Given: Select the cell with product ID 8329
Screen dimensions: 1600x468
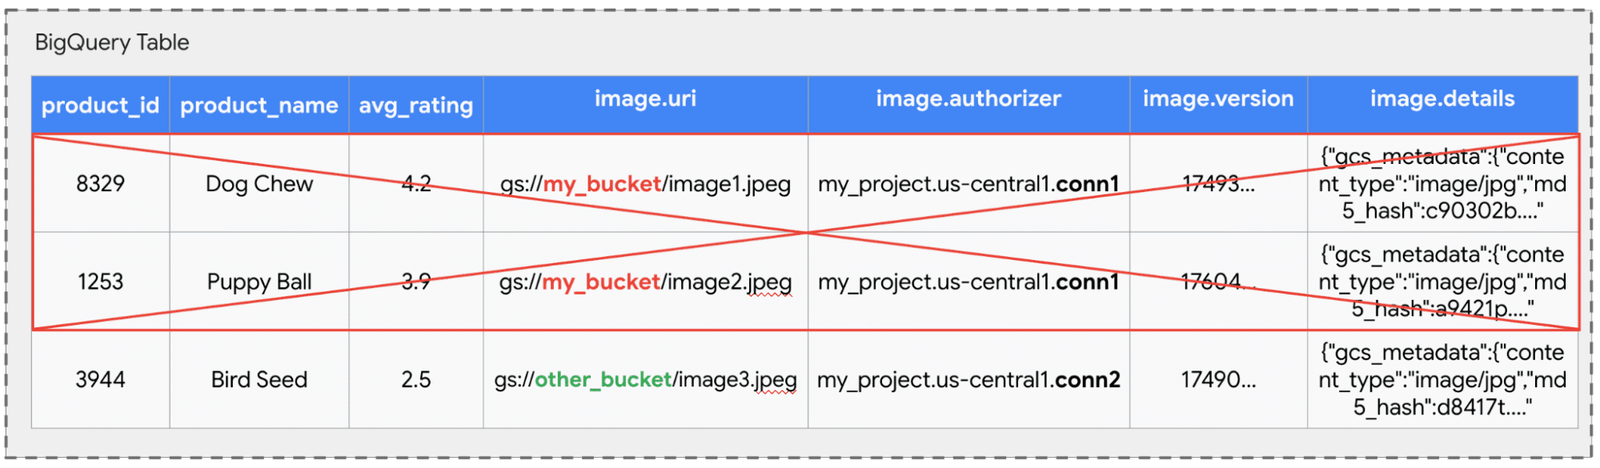Looking at the screenshot, I should [x=100, y=184].
